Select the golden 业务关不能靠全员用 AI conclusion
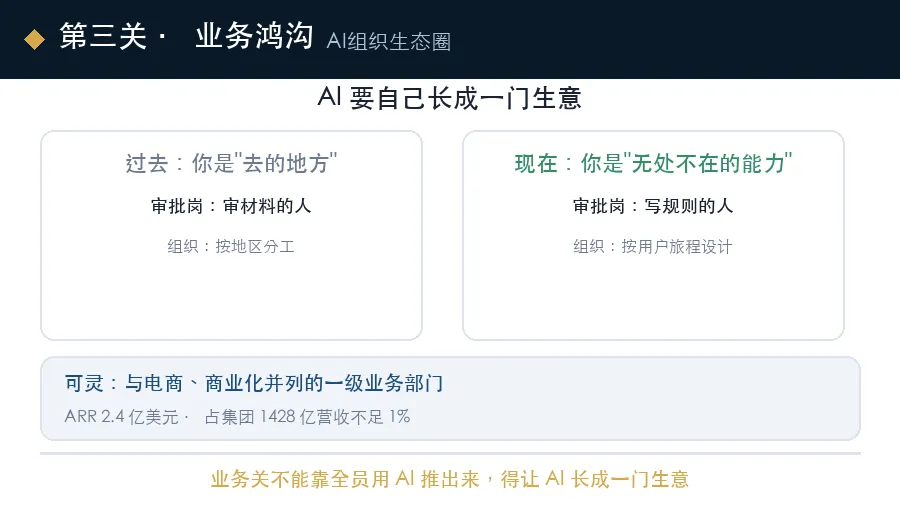900x520 pixels. [449, 479]
